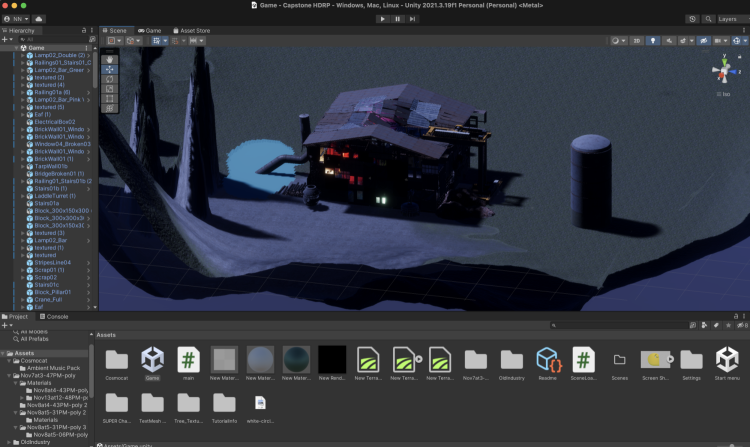Image resolution: width=750 pixels, height=447 pixels.
Task: Click the green Y axis cone of gizmo
Action: click(x=724, y=62)
